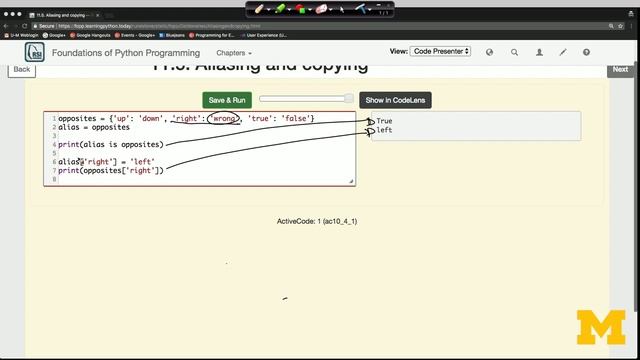The image size is (640, 360).
Task: Open the U-M Weblogin bookmark
Action: tap(21, 35)
